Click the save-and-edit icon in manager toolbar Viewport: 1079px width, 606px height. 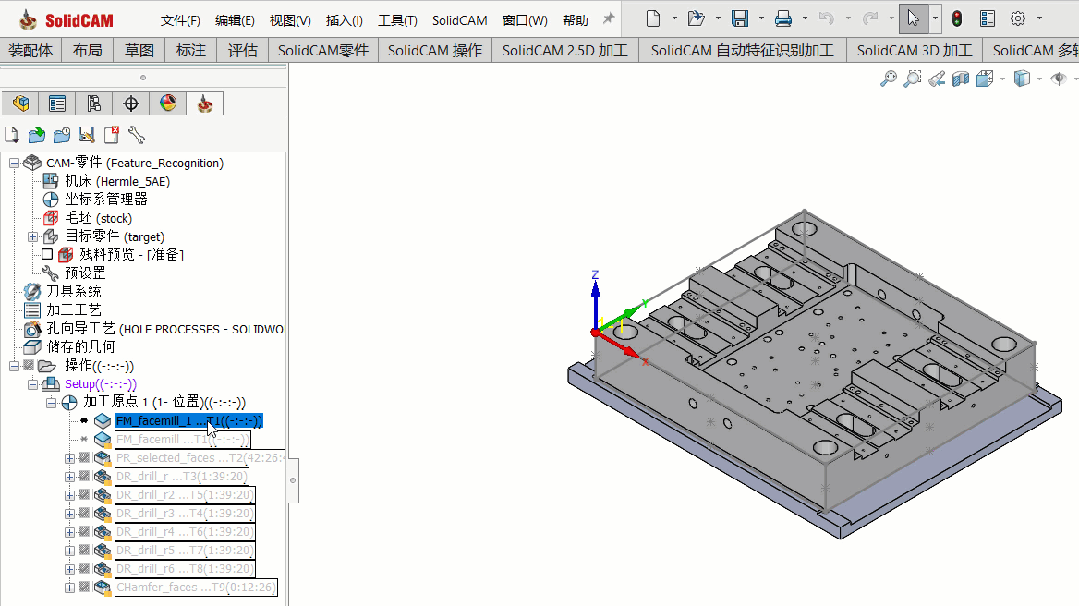click(86, 135)
